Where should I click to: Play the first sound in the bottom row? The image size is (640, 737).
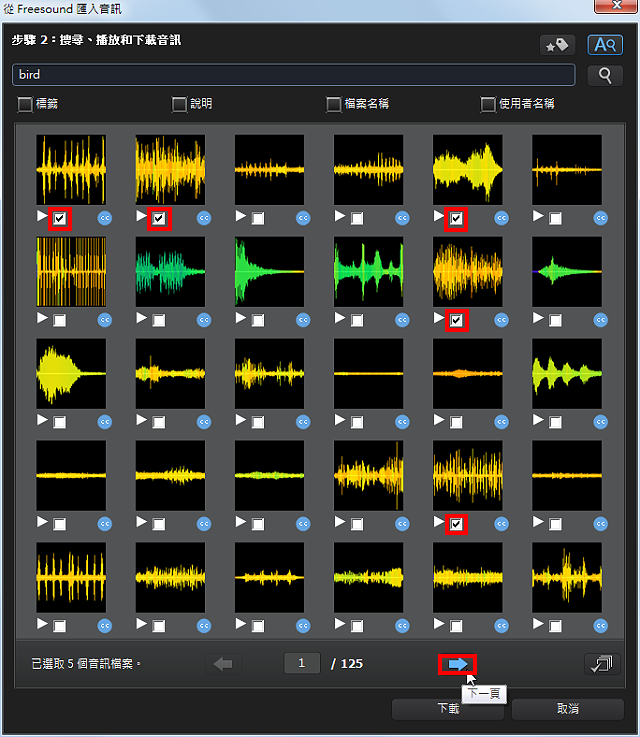click(42, 623)
